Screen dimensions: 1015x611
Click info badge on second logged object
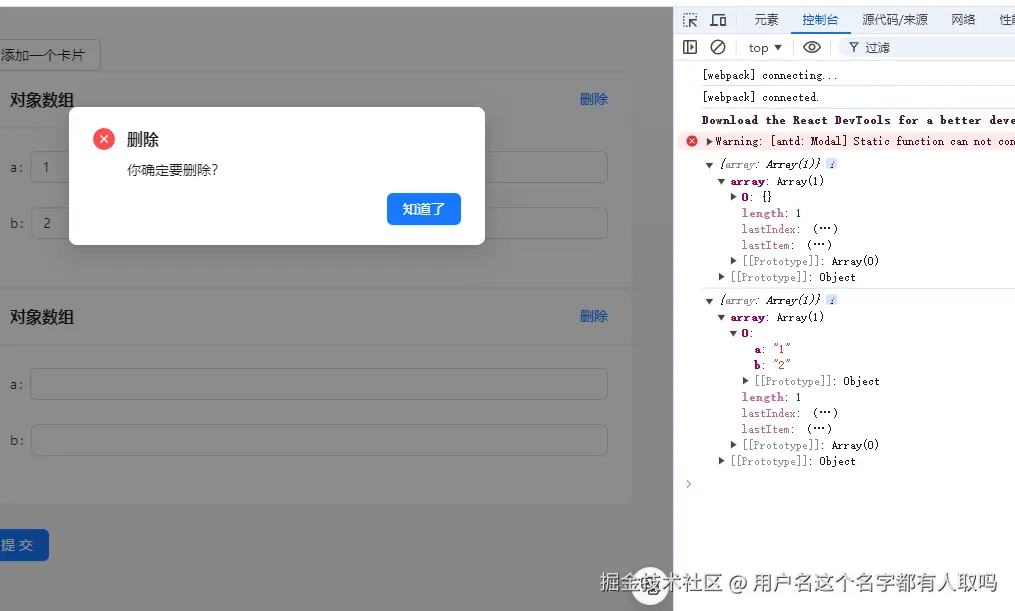(x=832, y=300)
